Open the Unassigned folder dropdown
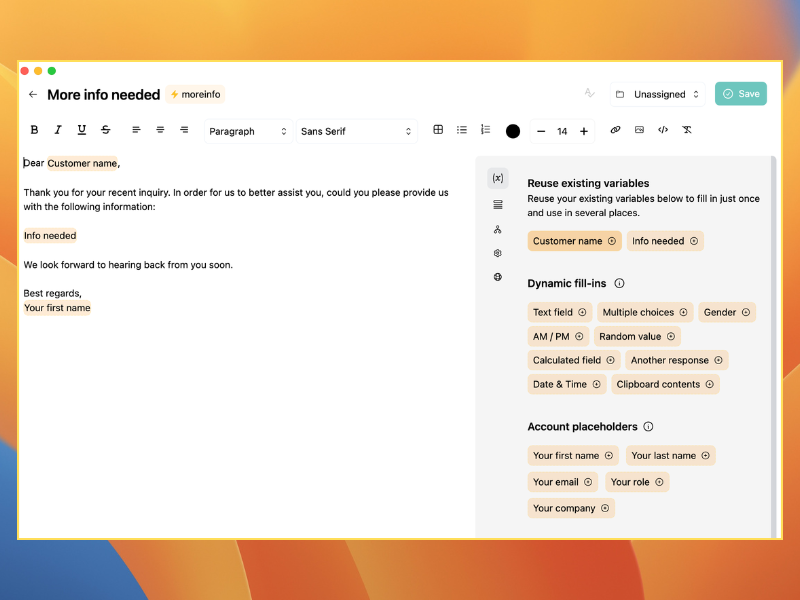Image resolution: width=800 pixels, height=600 pixels. [657, 94]
